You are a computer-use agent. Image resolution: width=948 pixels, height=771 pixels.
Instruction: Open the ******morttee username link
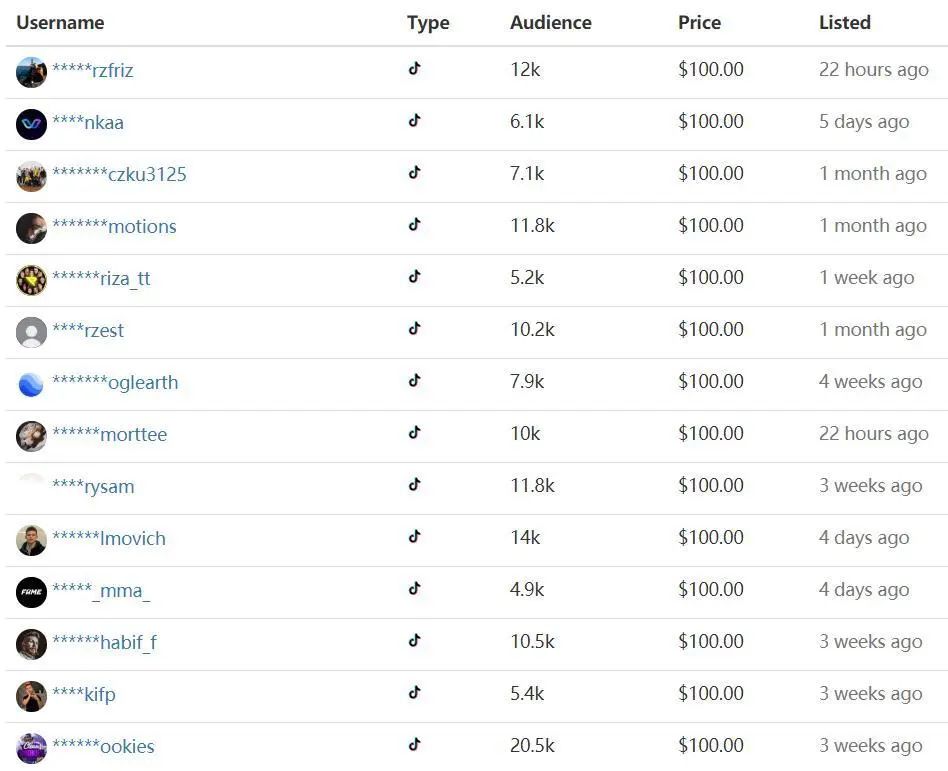pos(109,434)
